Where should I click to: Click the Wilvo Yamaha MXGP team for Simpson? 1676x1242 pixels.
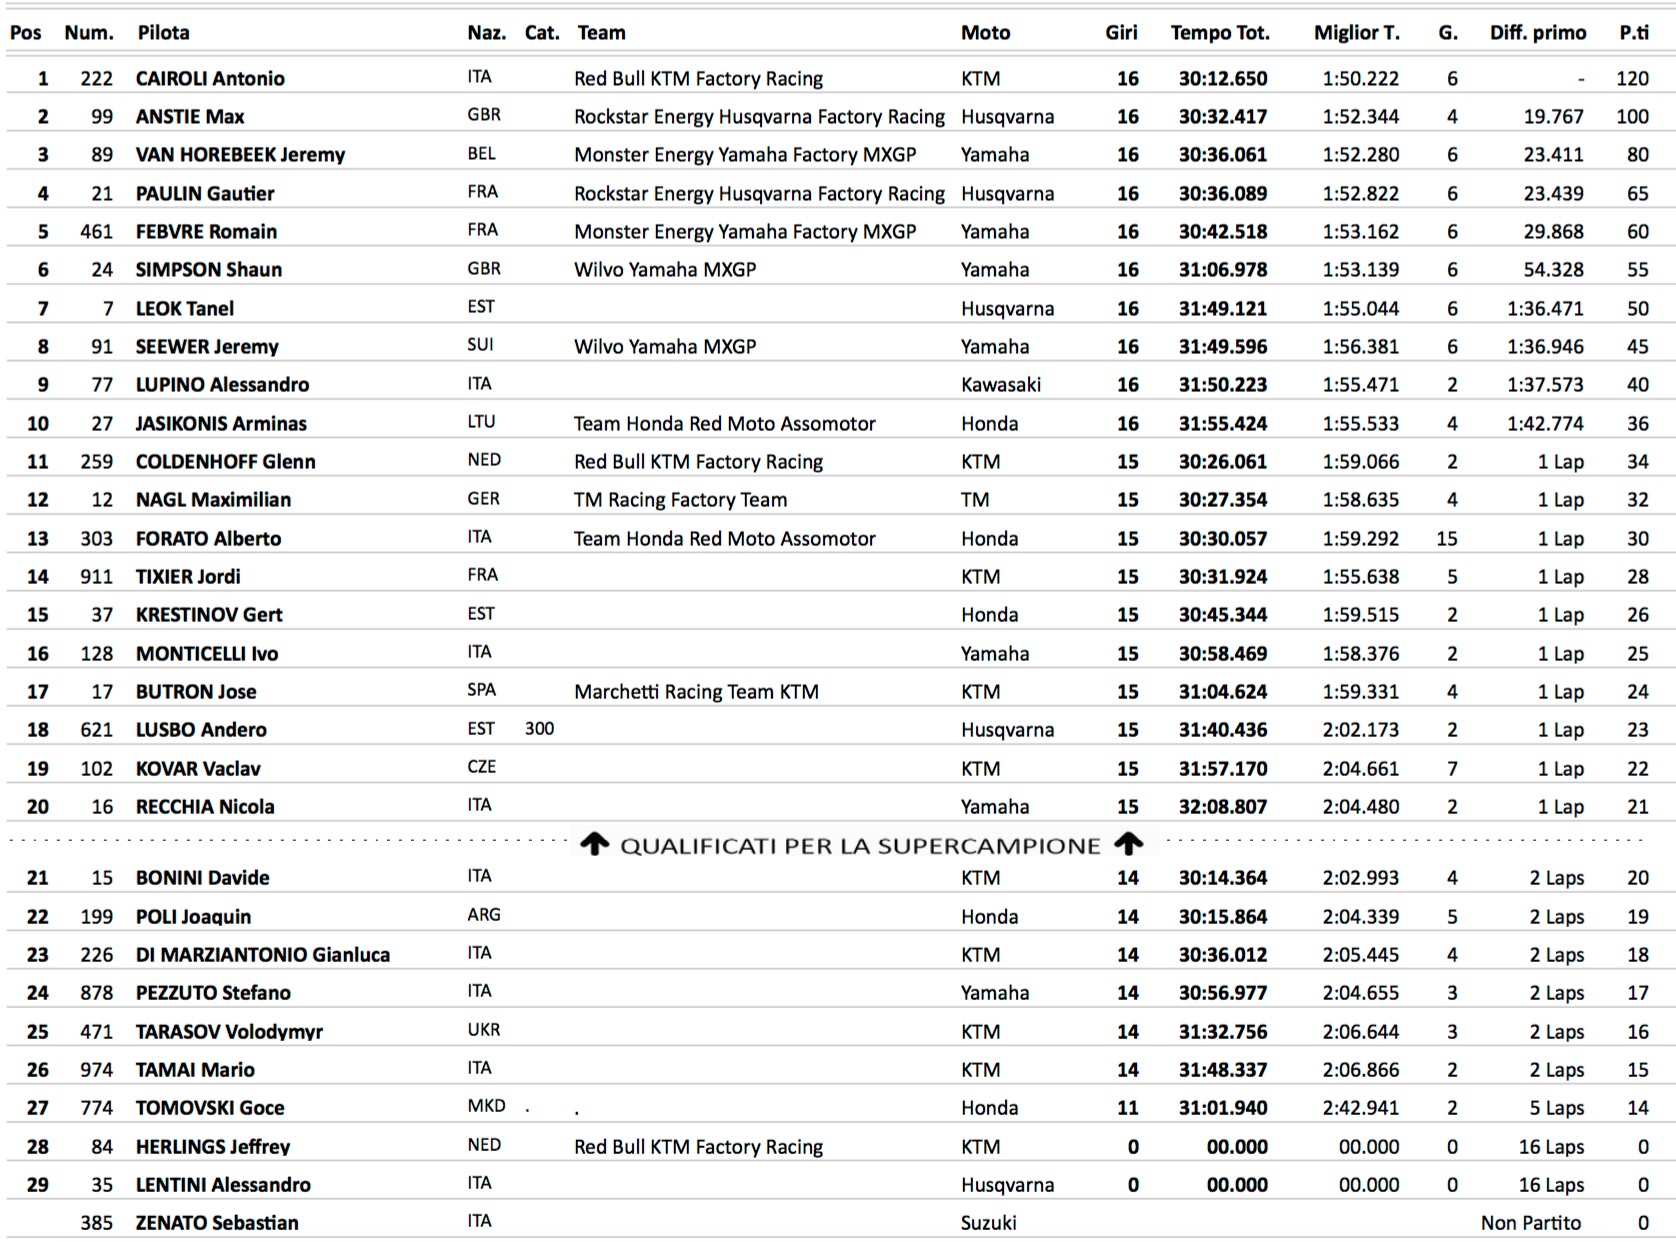coord(665,270)
